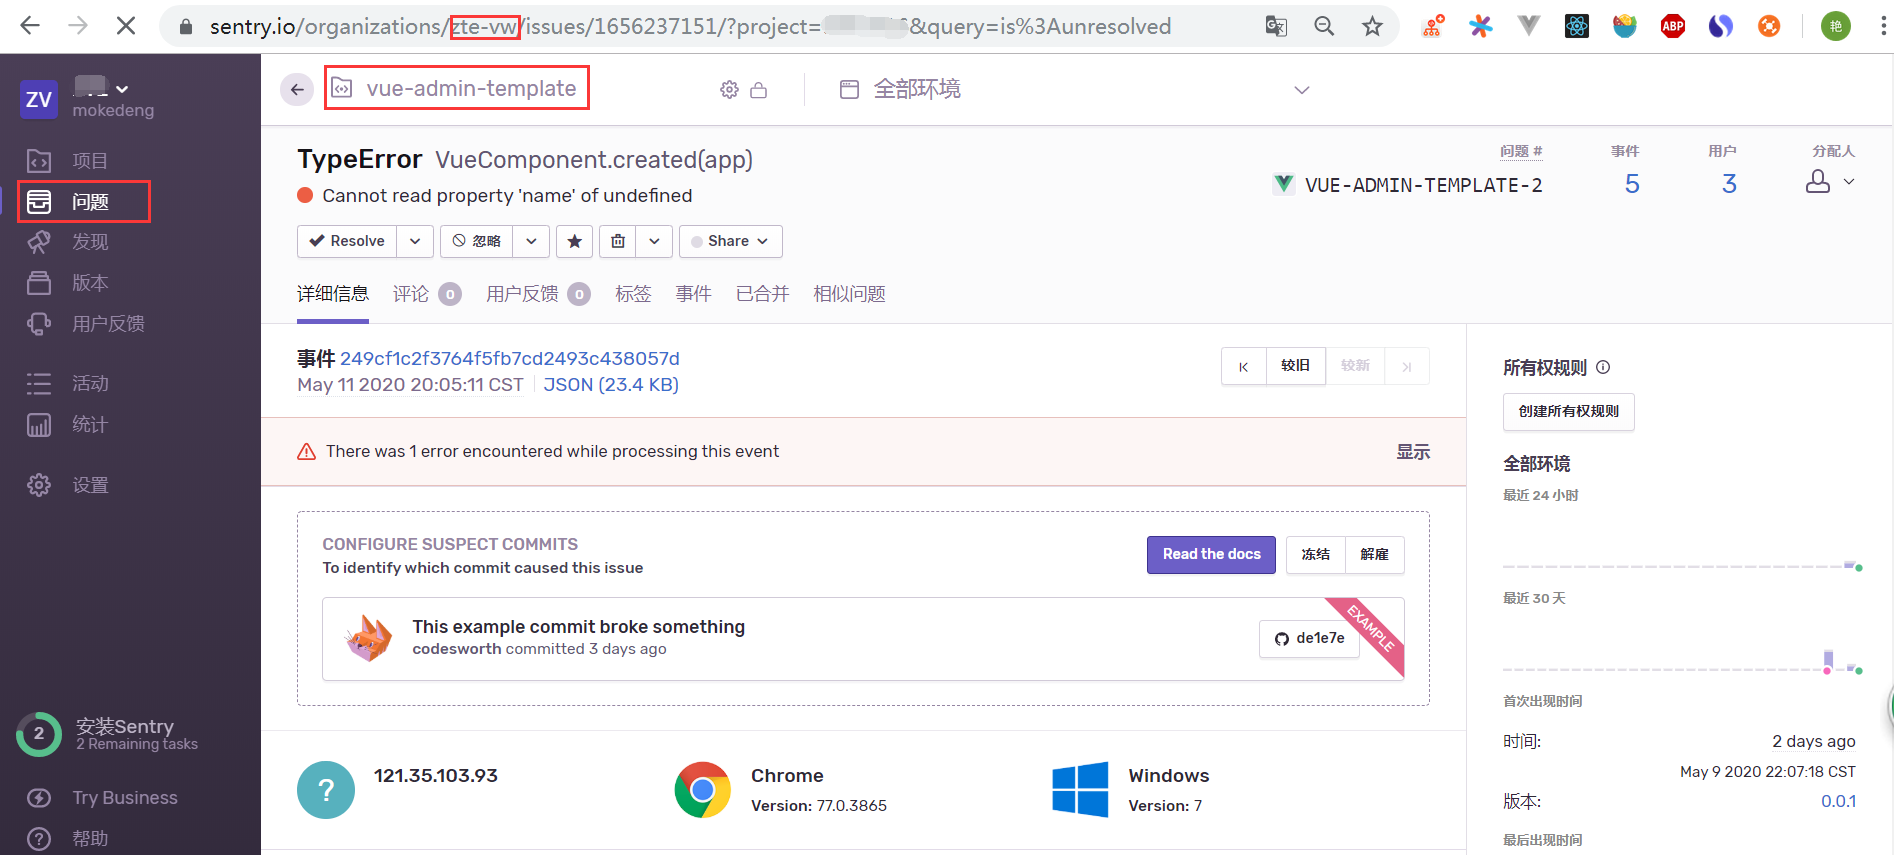1894x855 pixels.
Task: Click the address bar URL
Action: coord(690,27)
